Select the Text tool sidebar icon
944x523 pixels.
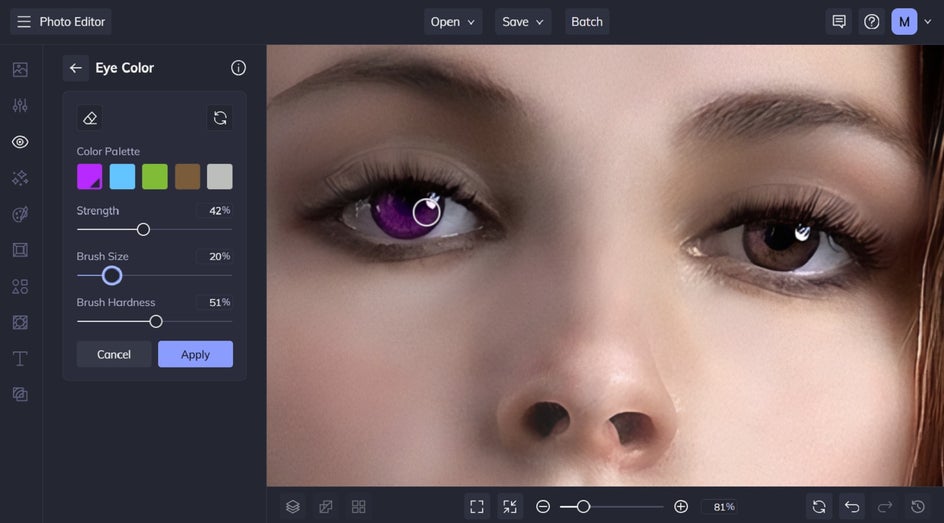click(x=20, y=359)
